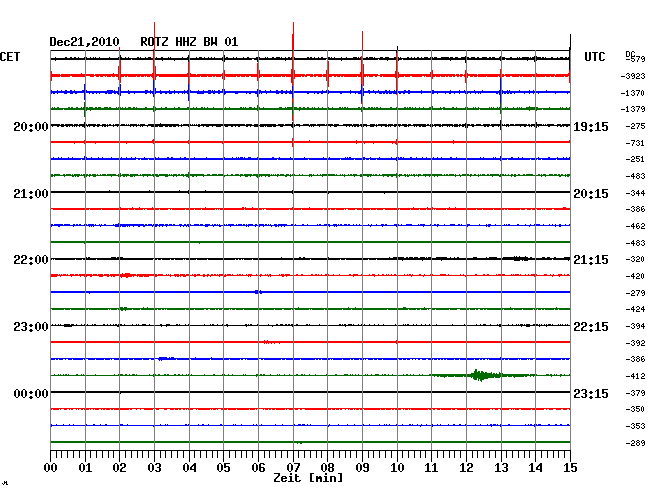Click the 03 minute axis label

(x=154, y=468)
